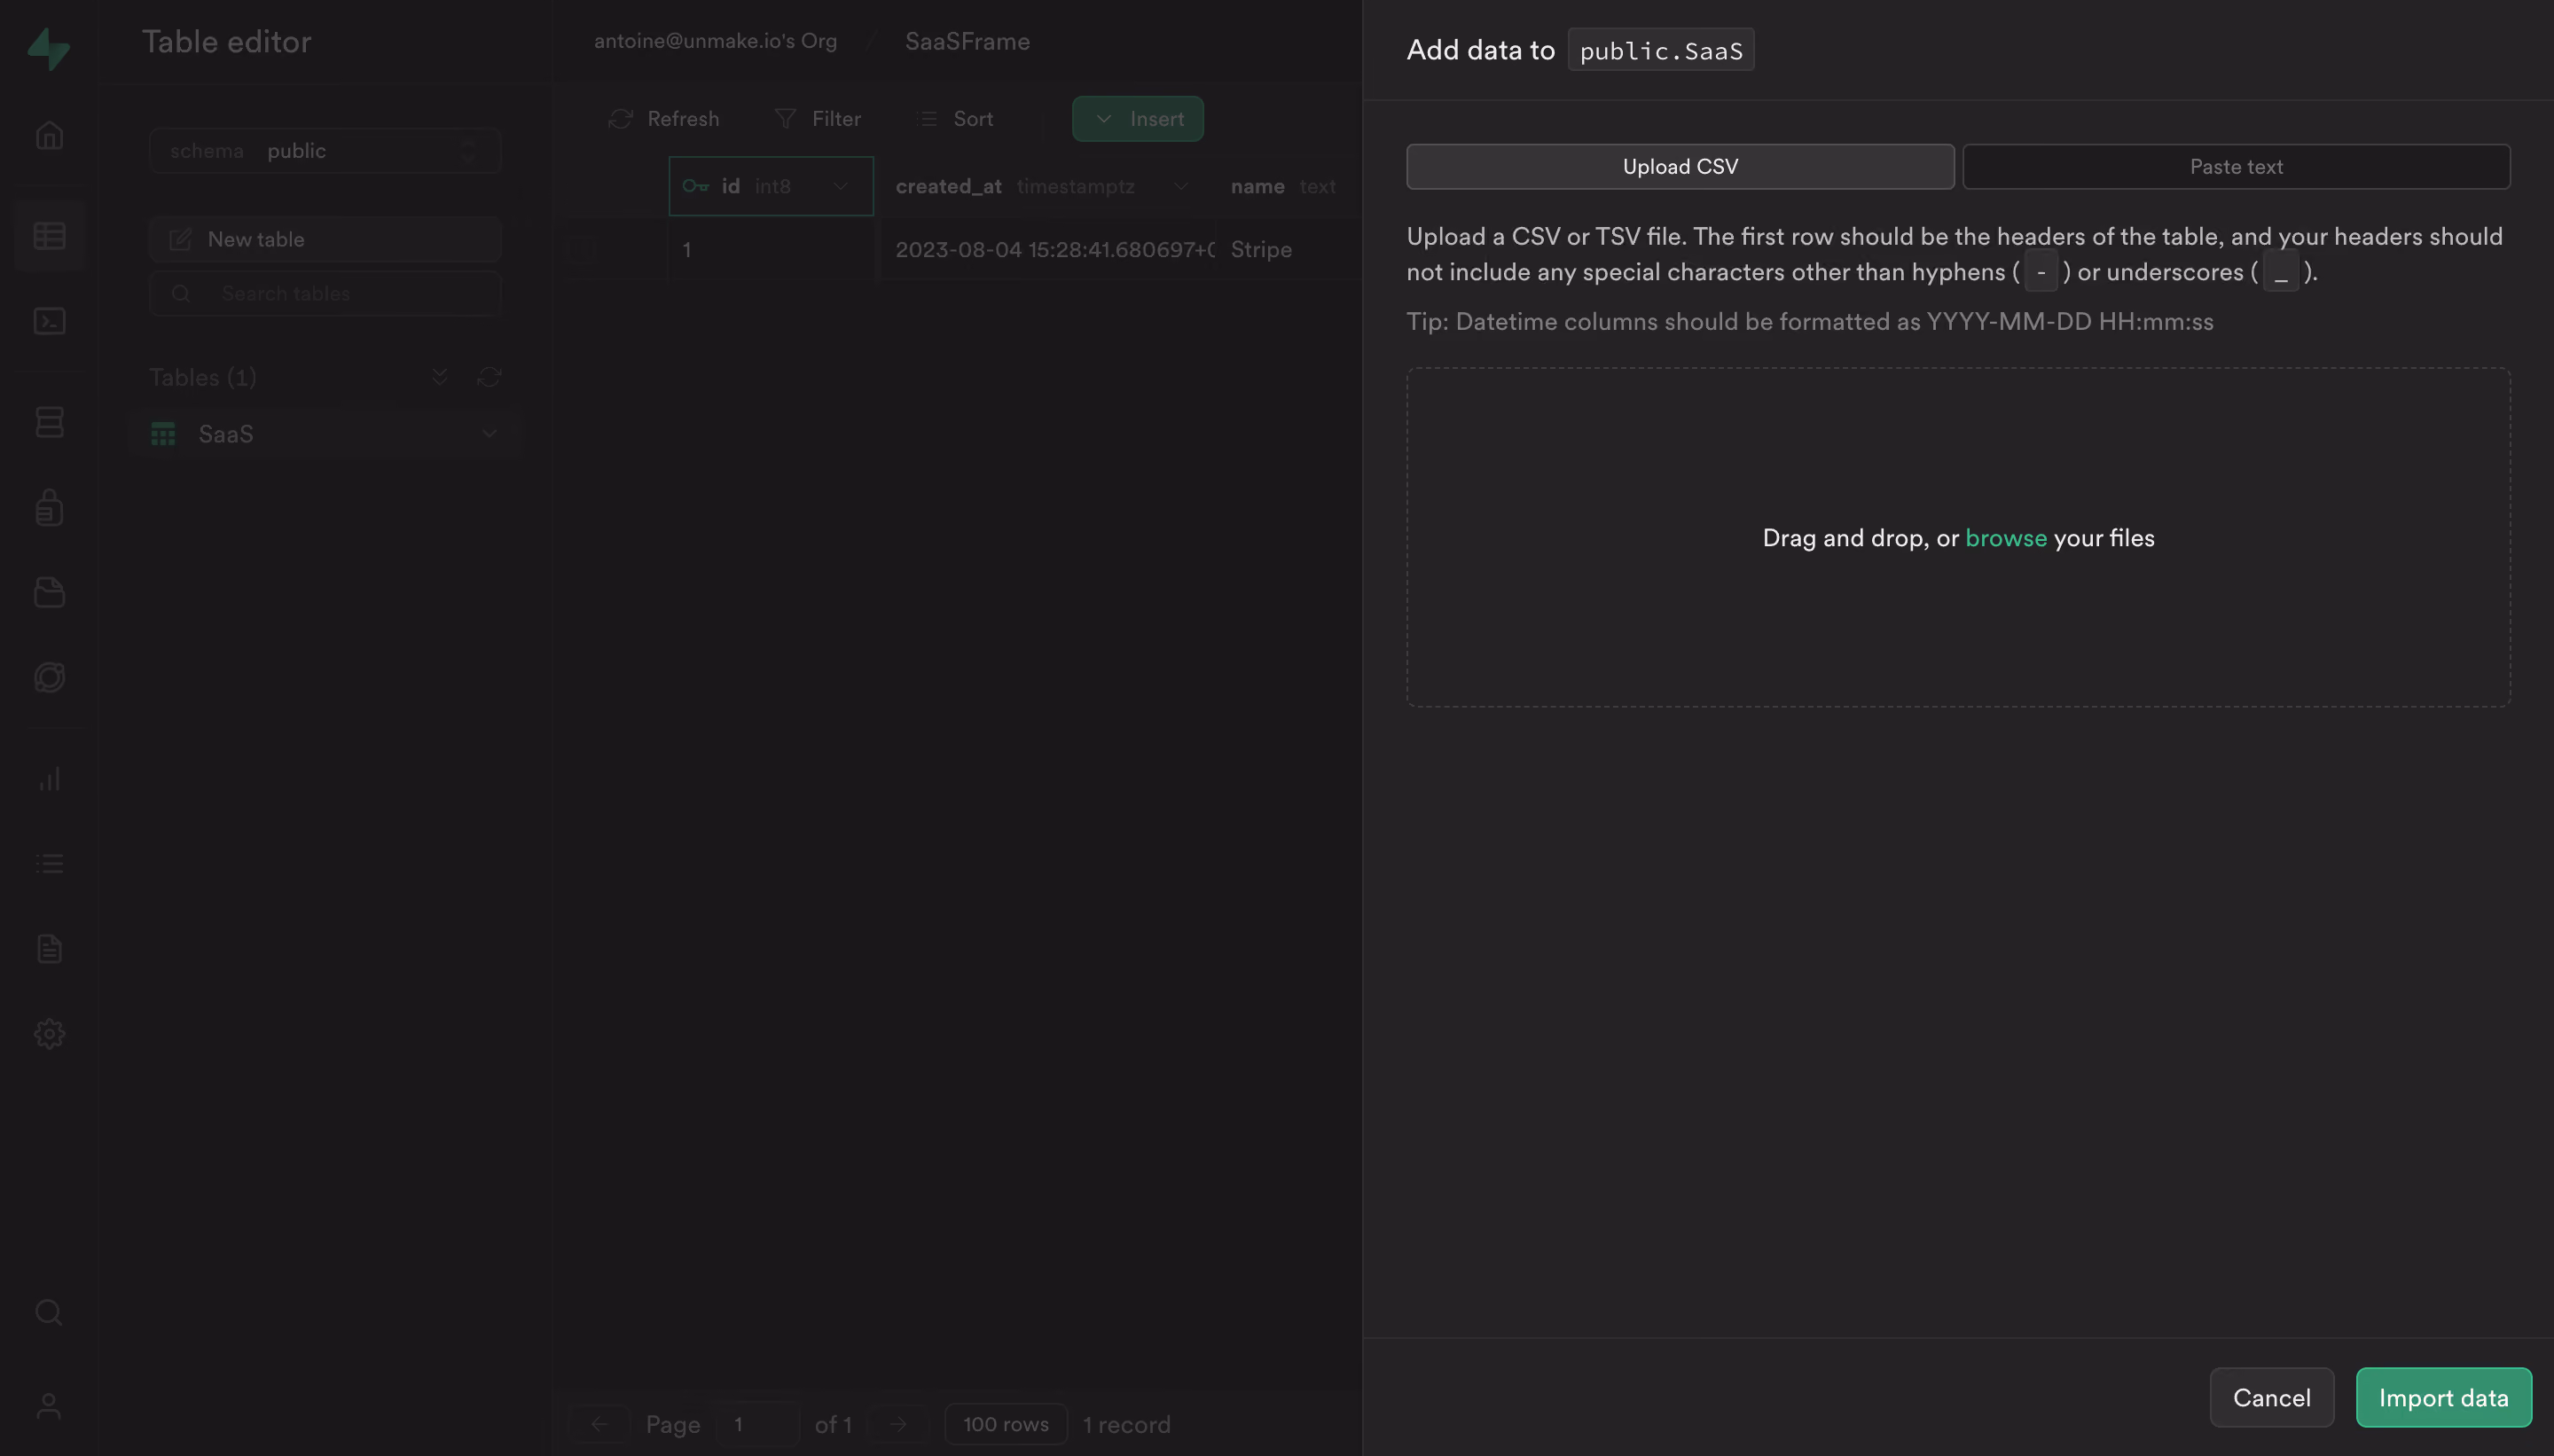2554x1456 pixels.
Task: Open the user account icon
Action: click(x=49, y=1407)
